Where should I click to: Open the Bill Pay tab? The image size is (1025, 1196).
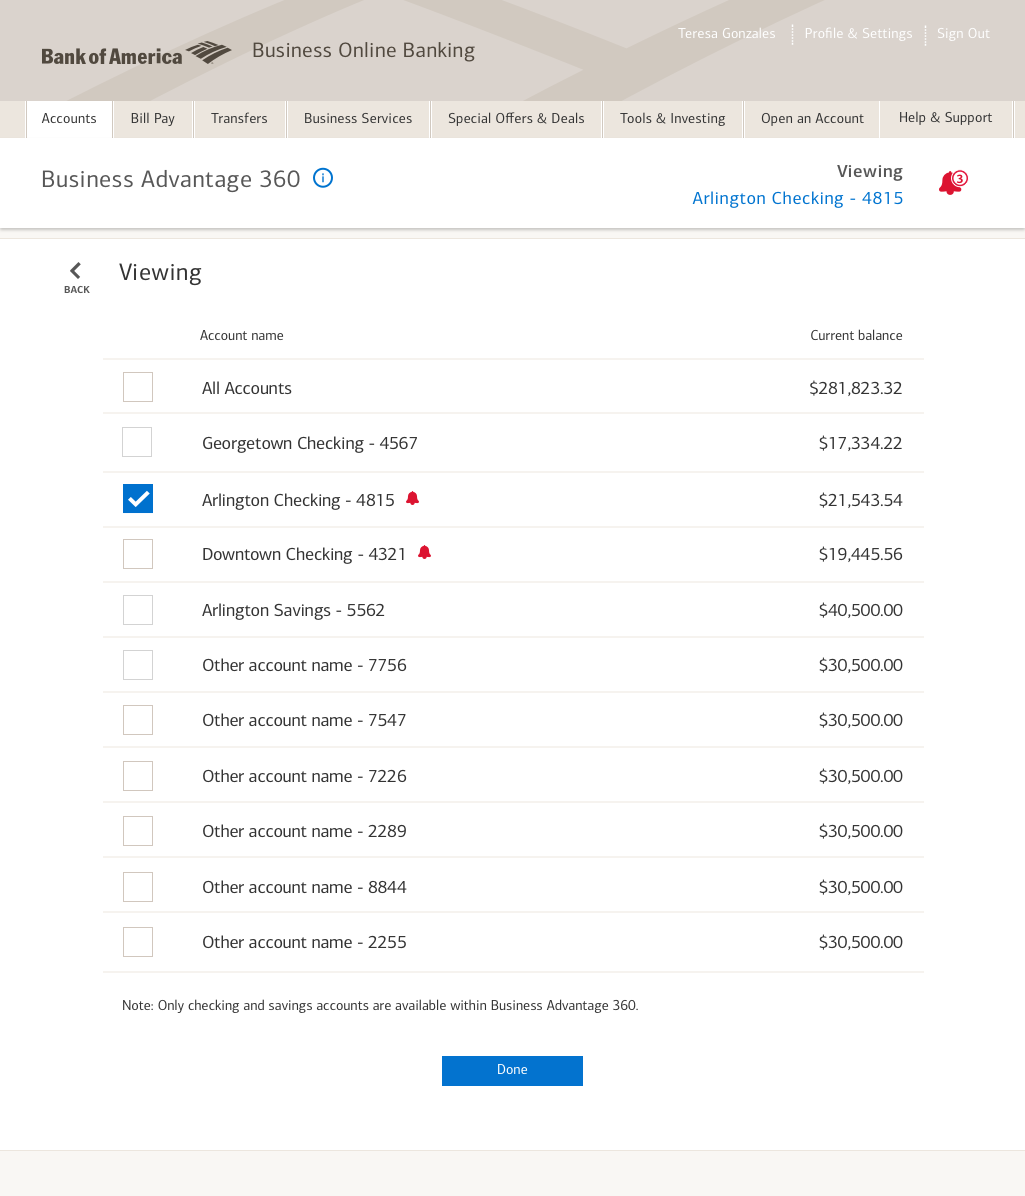click(153, 119)
